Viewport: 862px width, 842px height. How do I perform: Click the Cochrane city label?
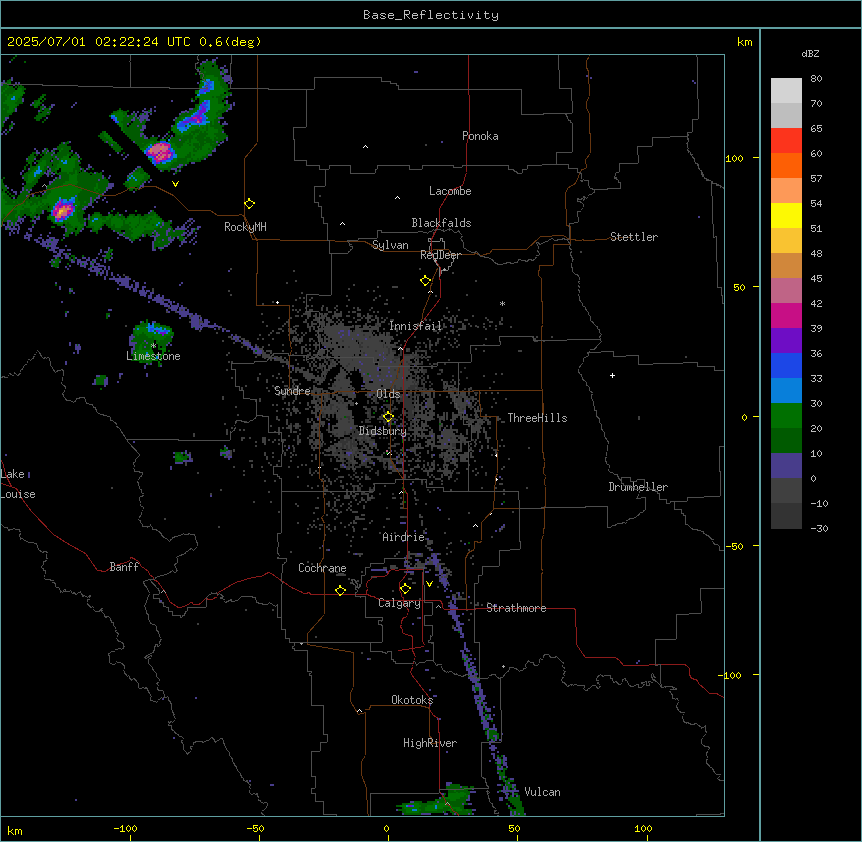(x=322, y=568)
